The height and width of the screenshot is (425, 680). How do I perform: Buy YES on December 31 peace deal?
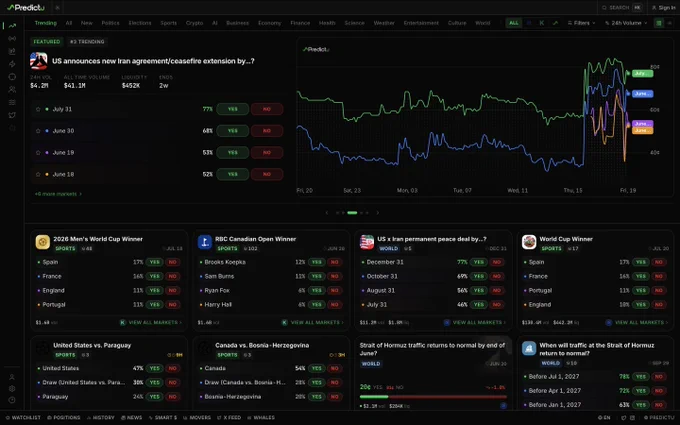[479, 262]
